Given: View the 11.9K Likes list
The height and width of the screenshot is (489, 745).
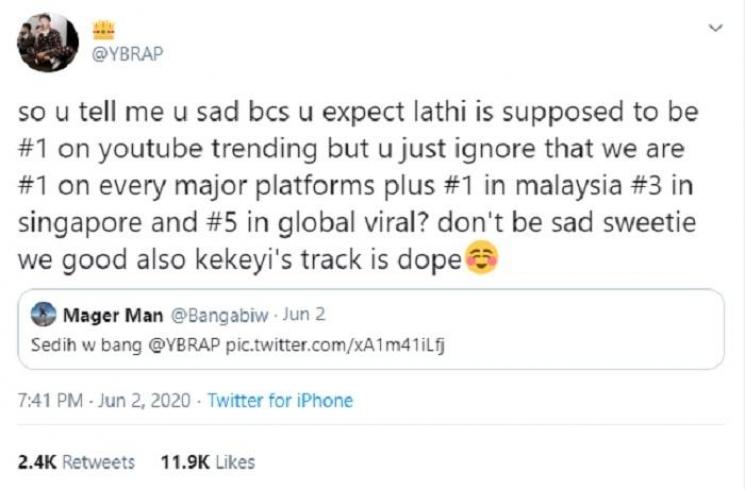Looking at the screenshot, I should point(207,462).
